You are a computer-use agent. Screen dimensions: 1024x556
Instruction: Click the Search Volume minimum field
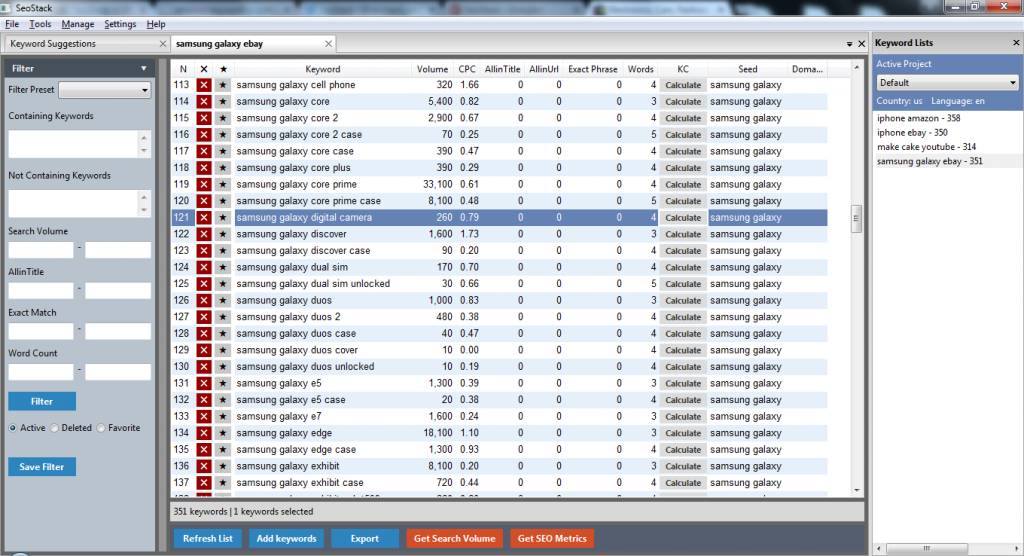tap(40, 250)
